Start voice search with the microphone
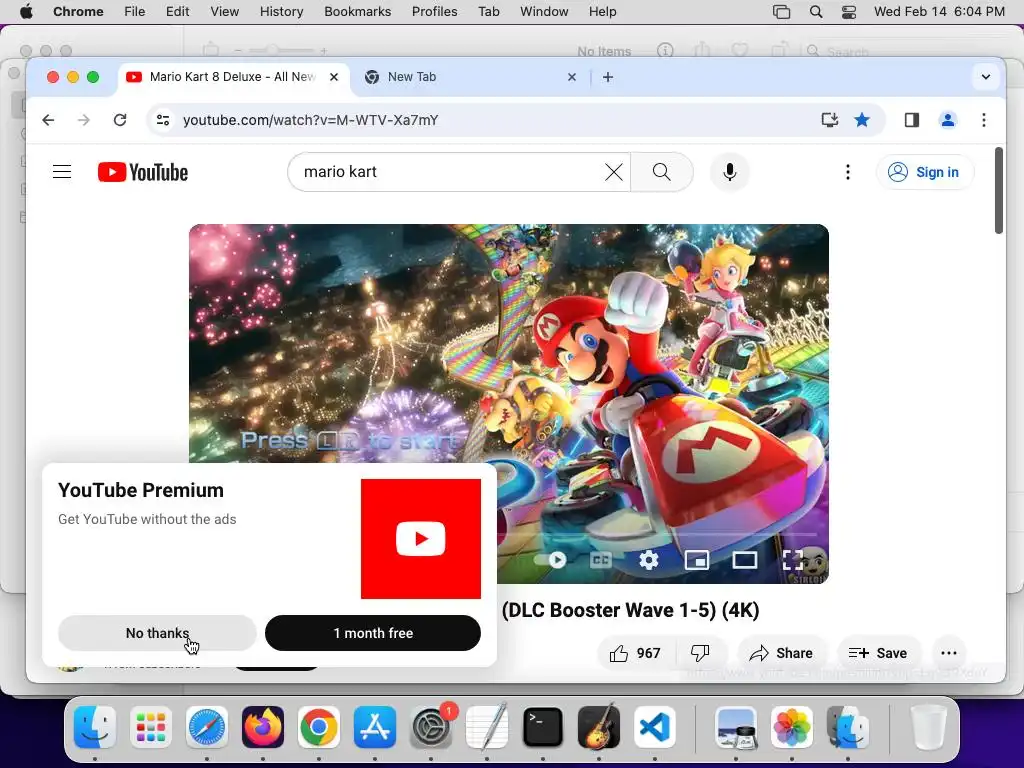Image resolution: width=1024 pixels, height=768 pixels. [x=730, y=172]
